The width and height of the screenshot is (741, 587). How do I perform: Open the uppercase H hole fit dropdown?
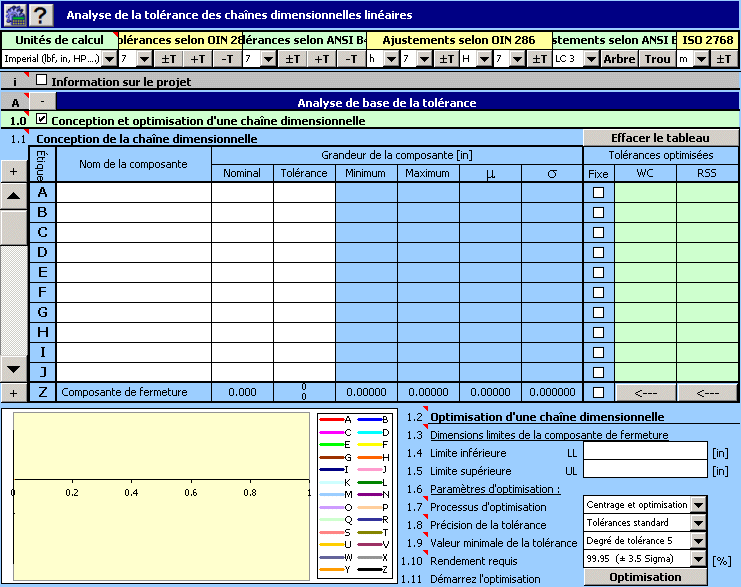click(x=484, y=59)
